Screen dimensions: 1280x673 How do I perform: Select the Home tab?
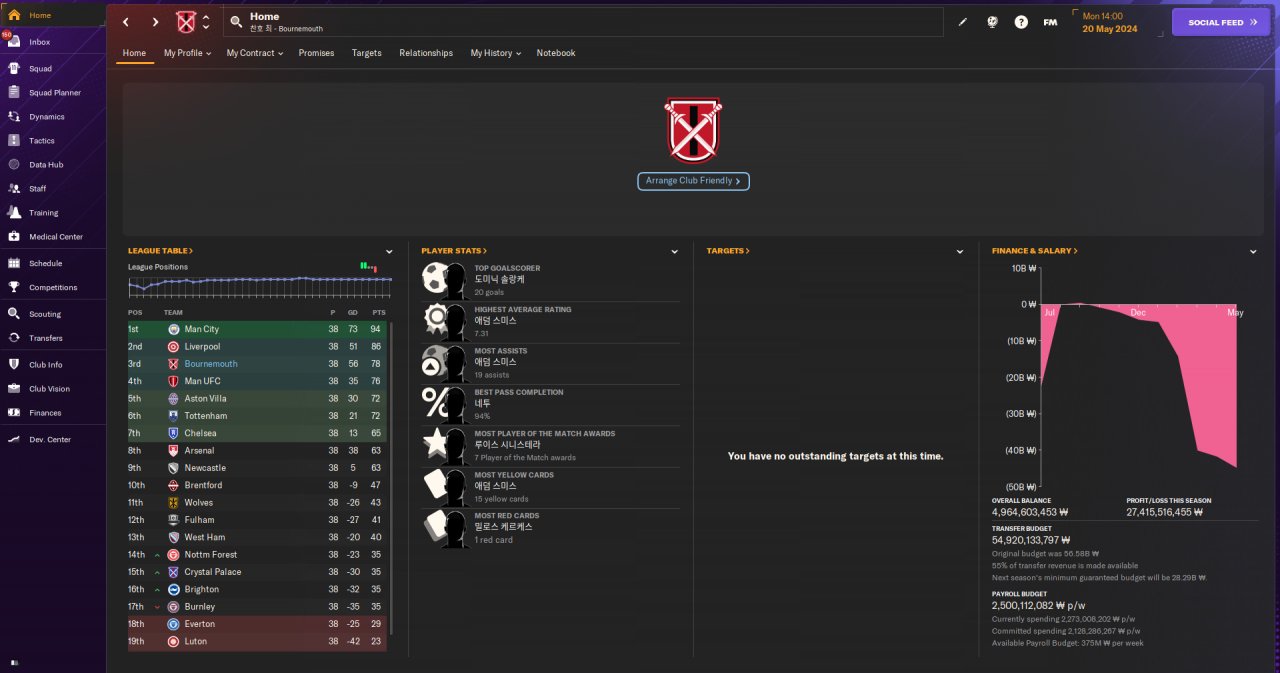click(x=134, y=53)
